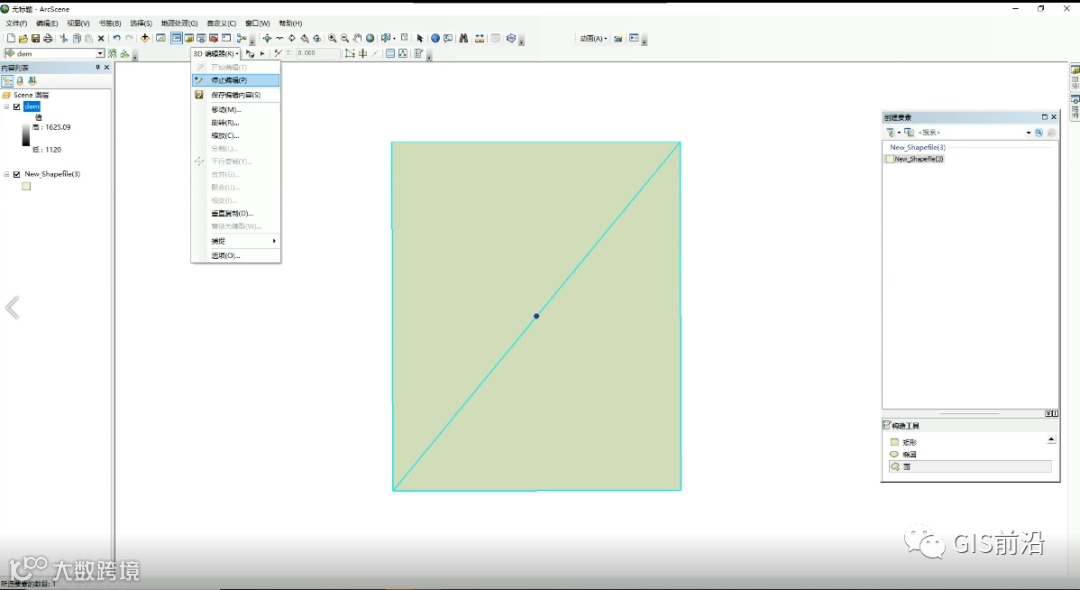The width and height of the screenshot is (1080, 590).
Task: Click the Add Data plus icon
Action: (145, 38)
